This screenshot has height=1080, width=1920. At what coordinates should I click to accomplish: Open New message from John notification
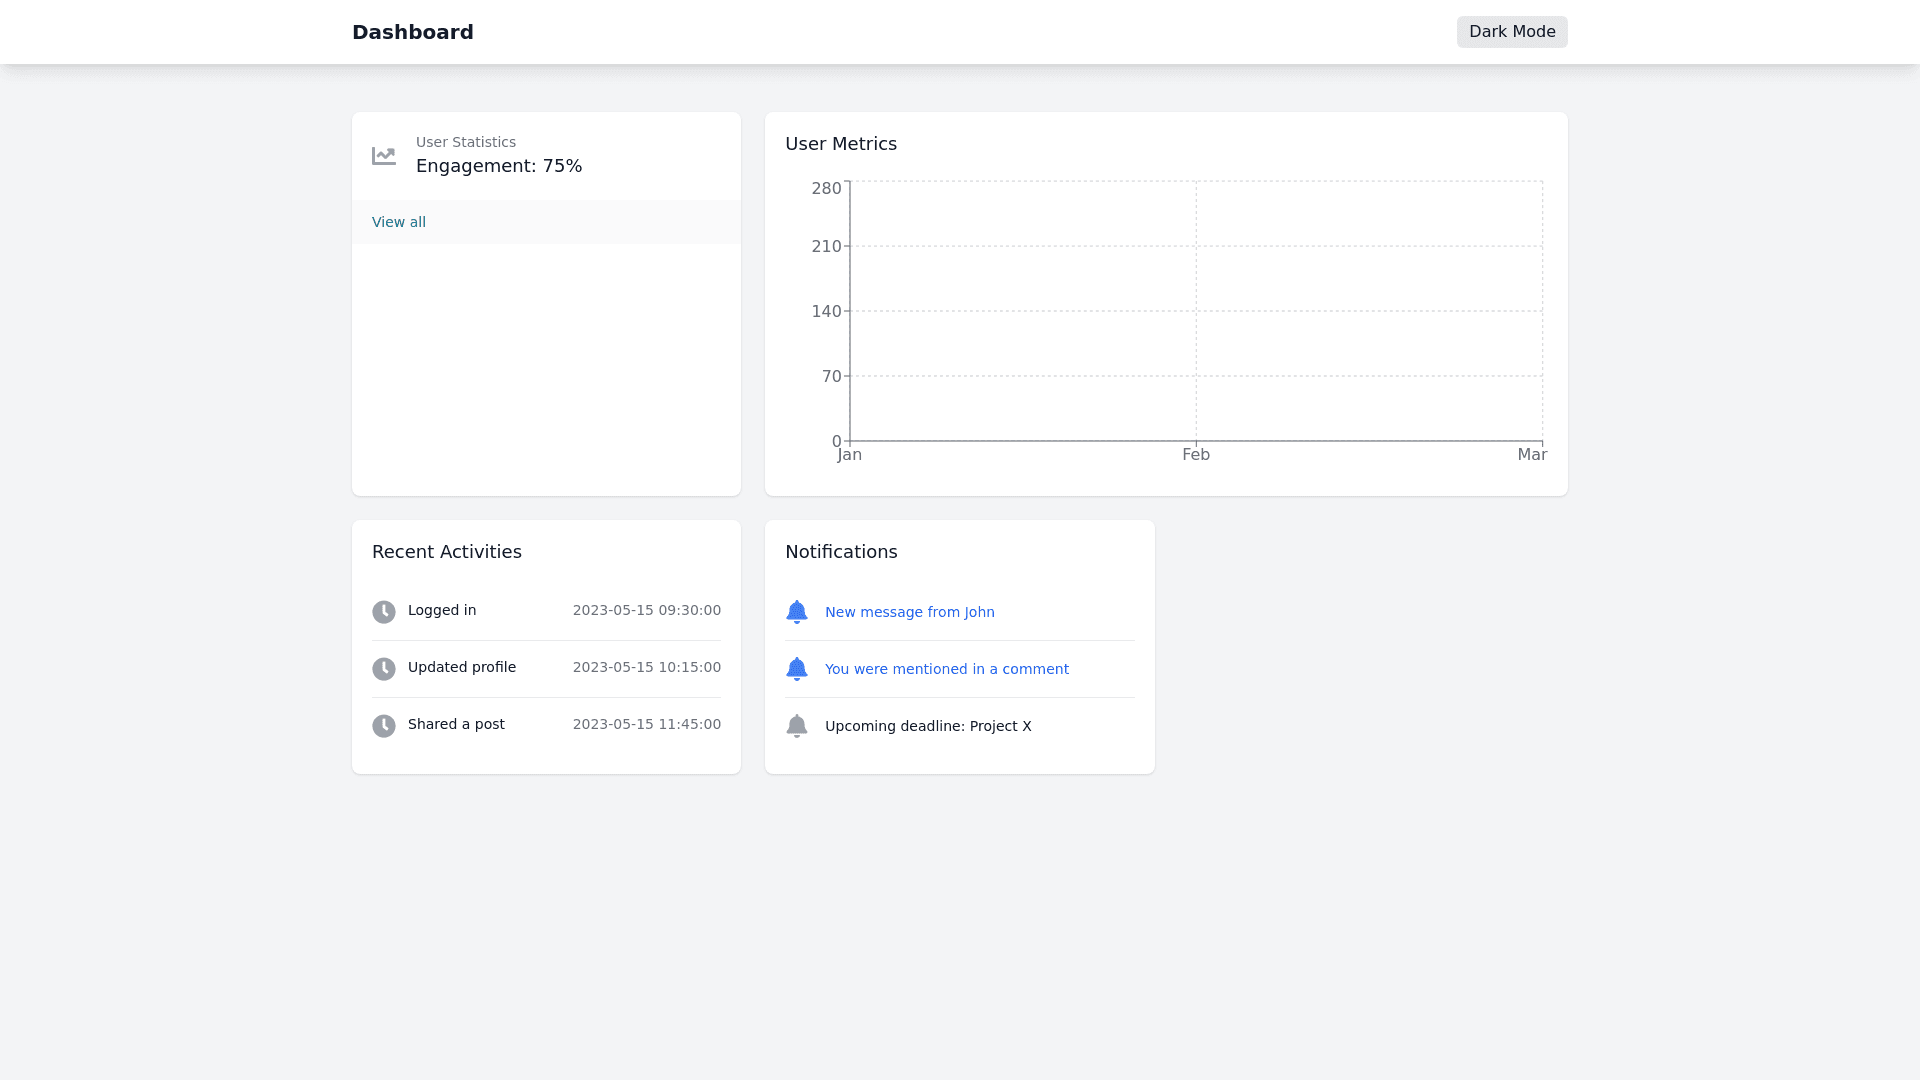(x=909, y=612)
